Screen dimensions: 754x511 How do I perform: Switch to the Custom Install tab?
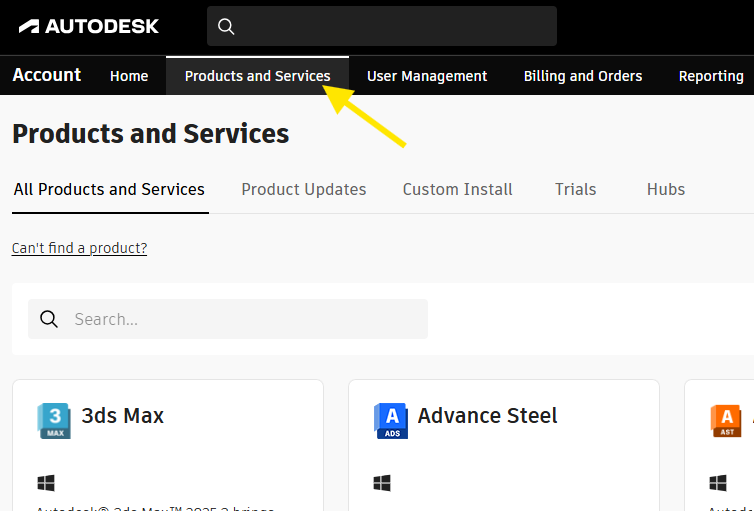tap(457, 189)
